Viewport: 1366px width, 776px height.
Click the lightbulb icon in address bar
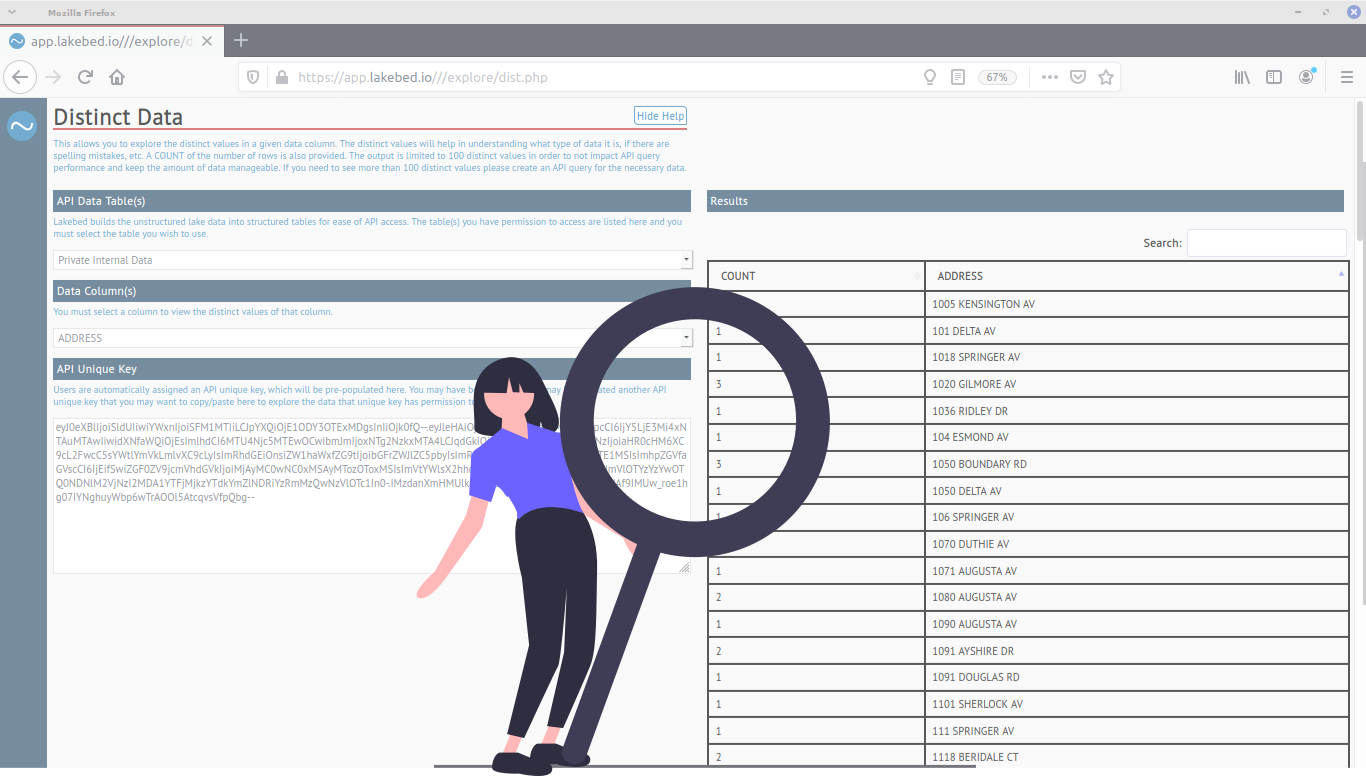tap(929, 77)
